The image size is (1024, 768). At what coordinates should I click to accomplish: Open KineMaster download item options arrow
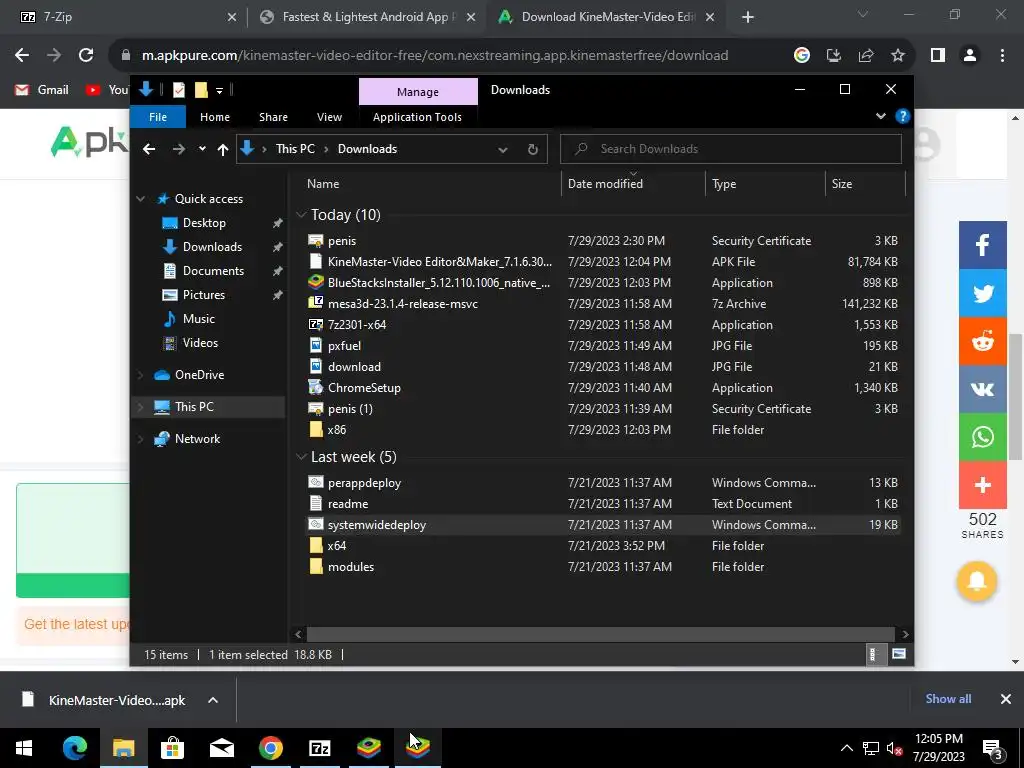213,700
